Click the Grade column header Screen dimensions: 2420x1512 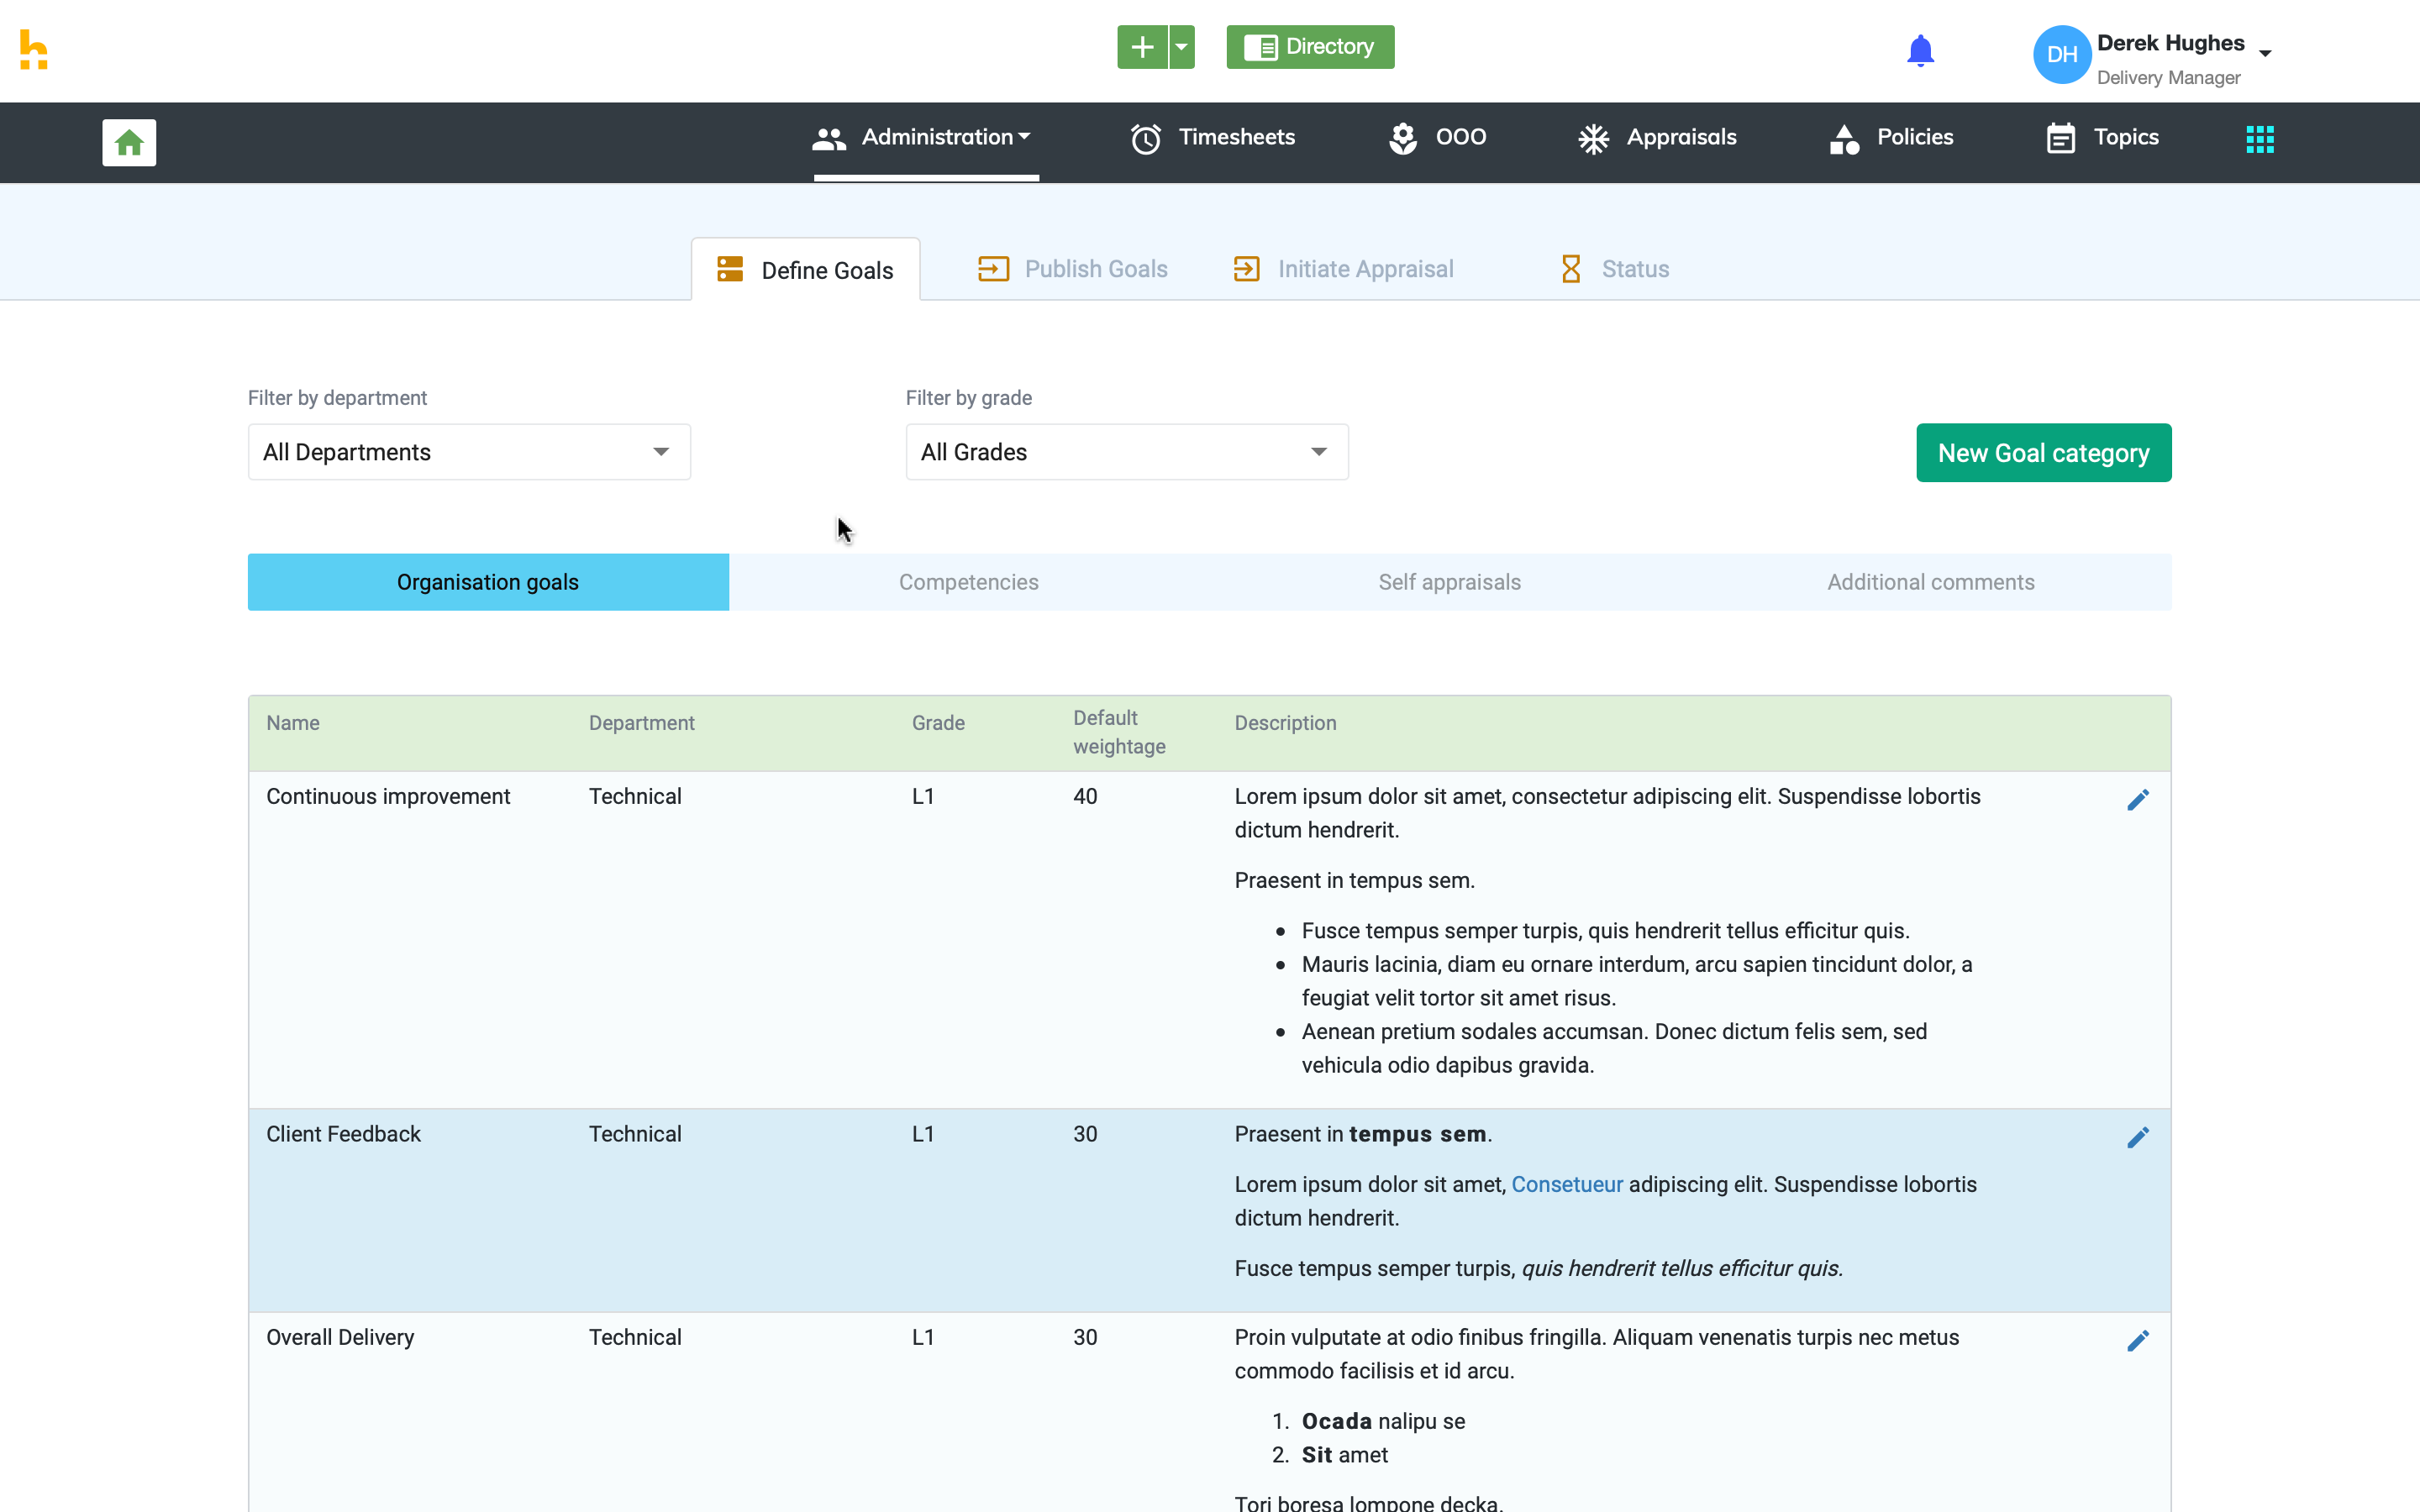click(x=938, y=723)
